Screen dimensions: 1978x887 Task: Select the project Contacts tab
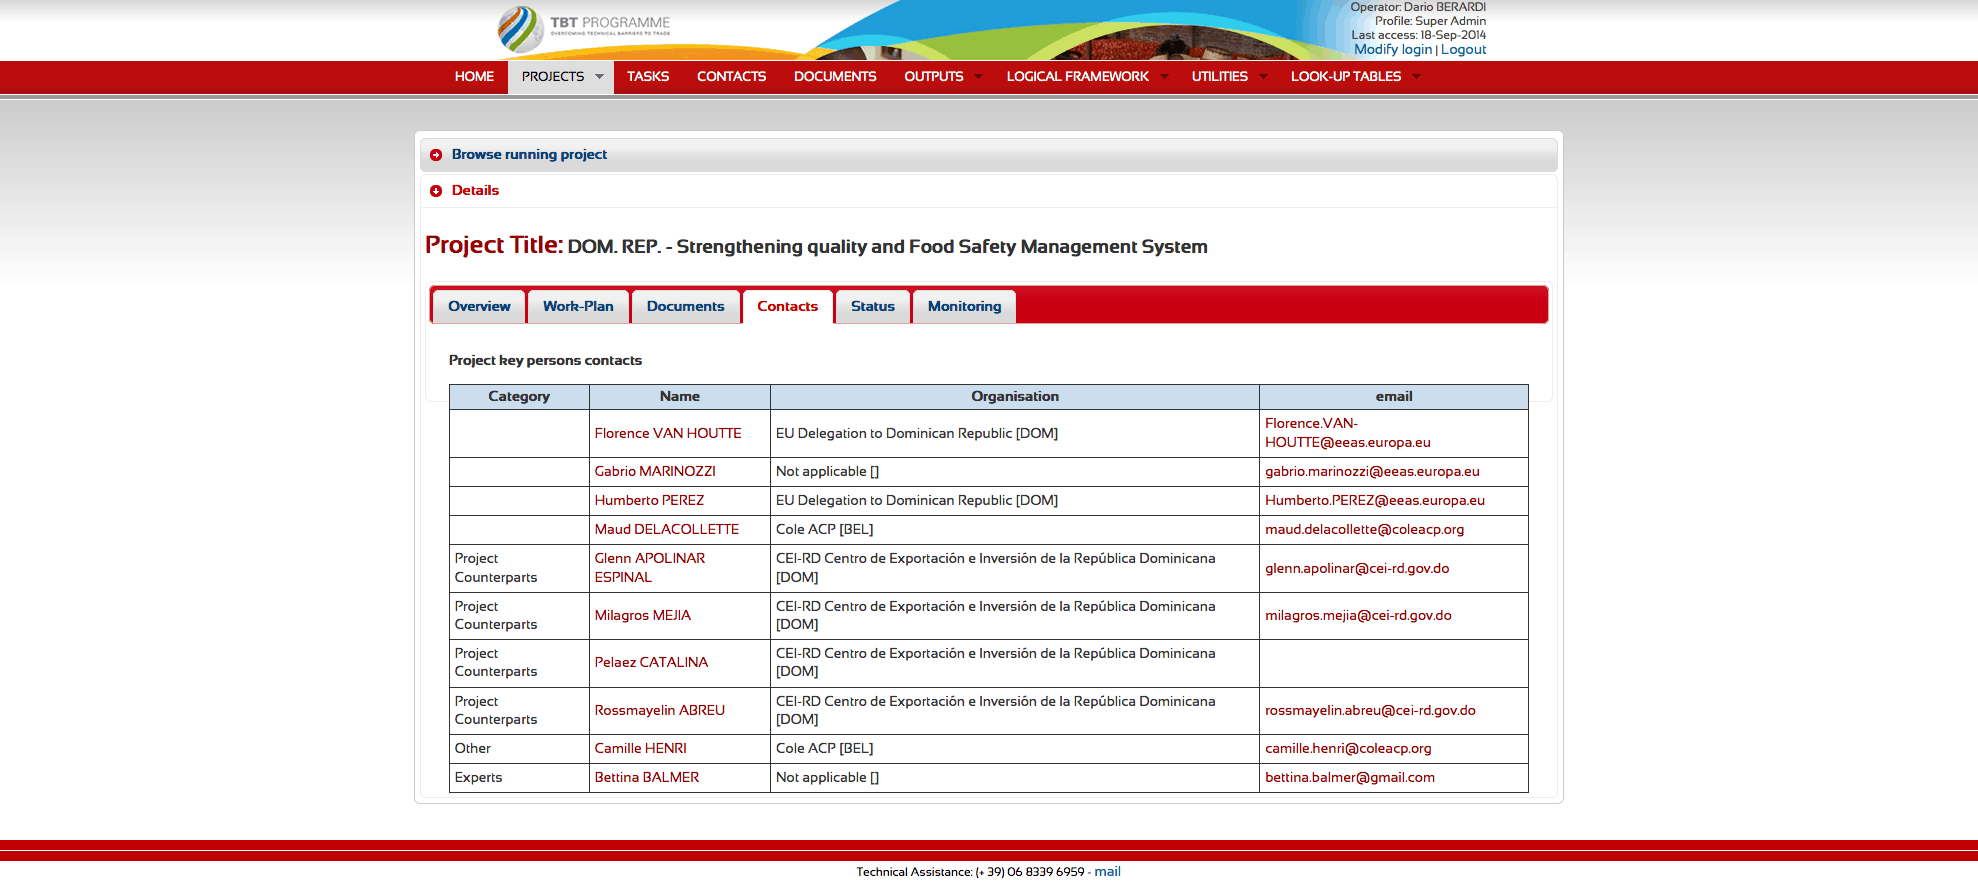point(787,307)
